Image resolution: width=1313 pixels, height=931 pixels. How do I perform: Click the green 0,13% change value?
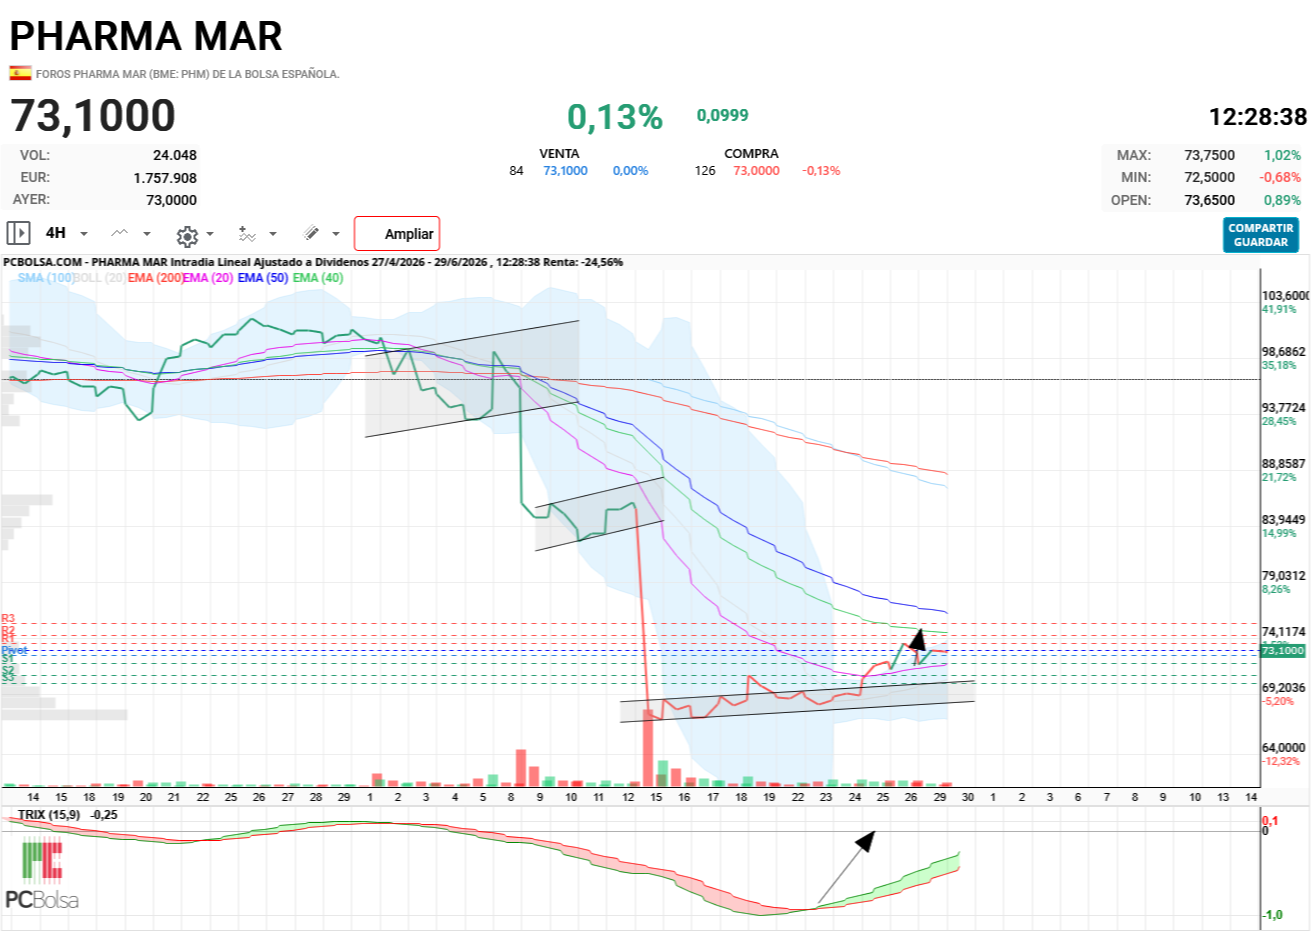coord(615,117)
